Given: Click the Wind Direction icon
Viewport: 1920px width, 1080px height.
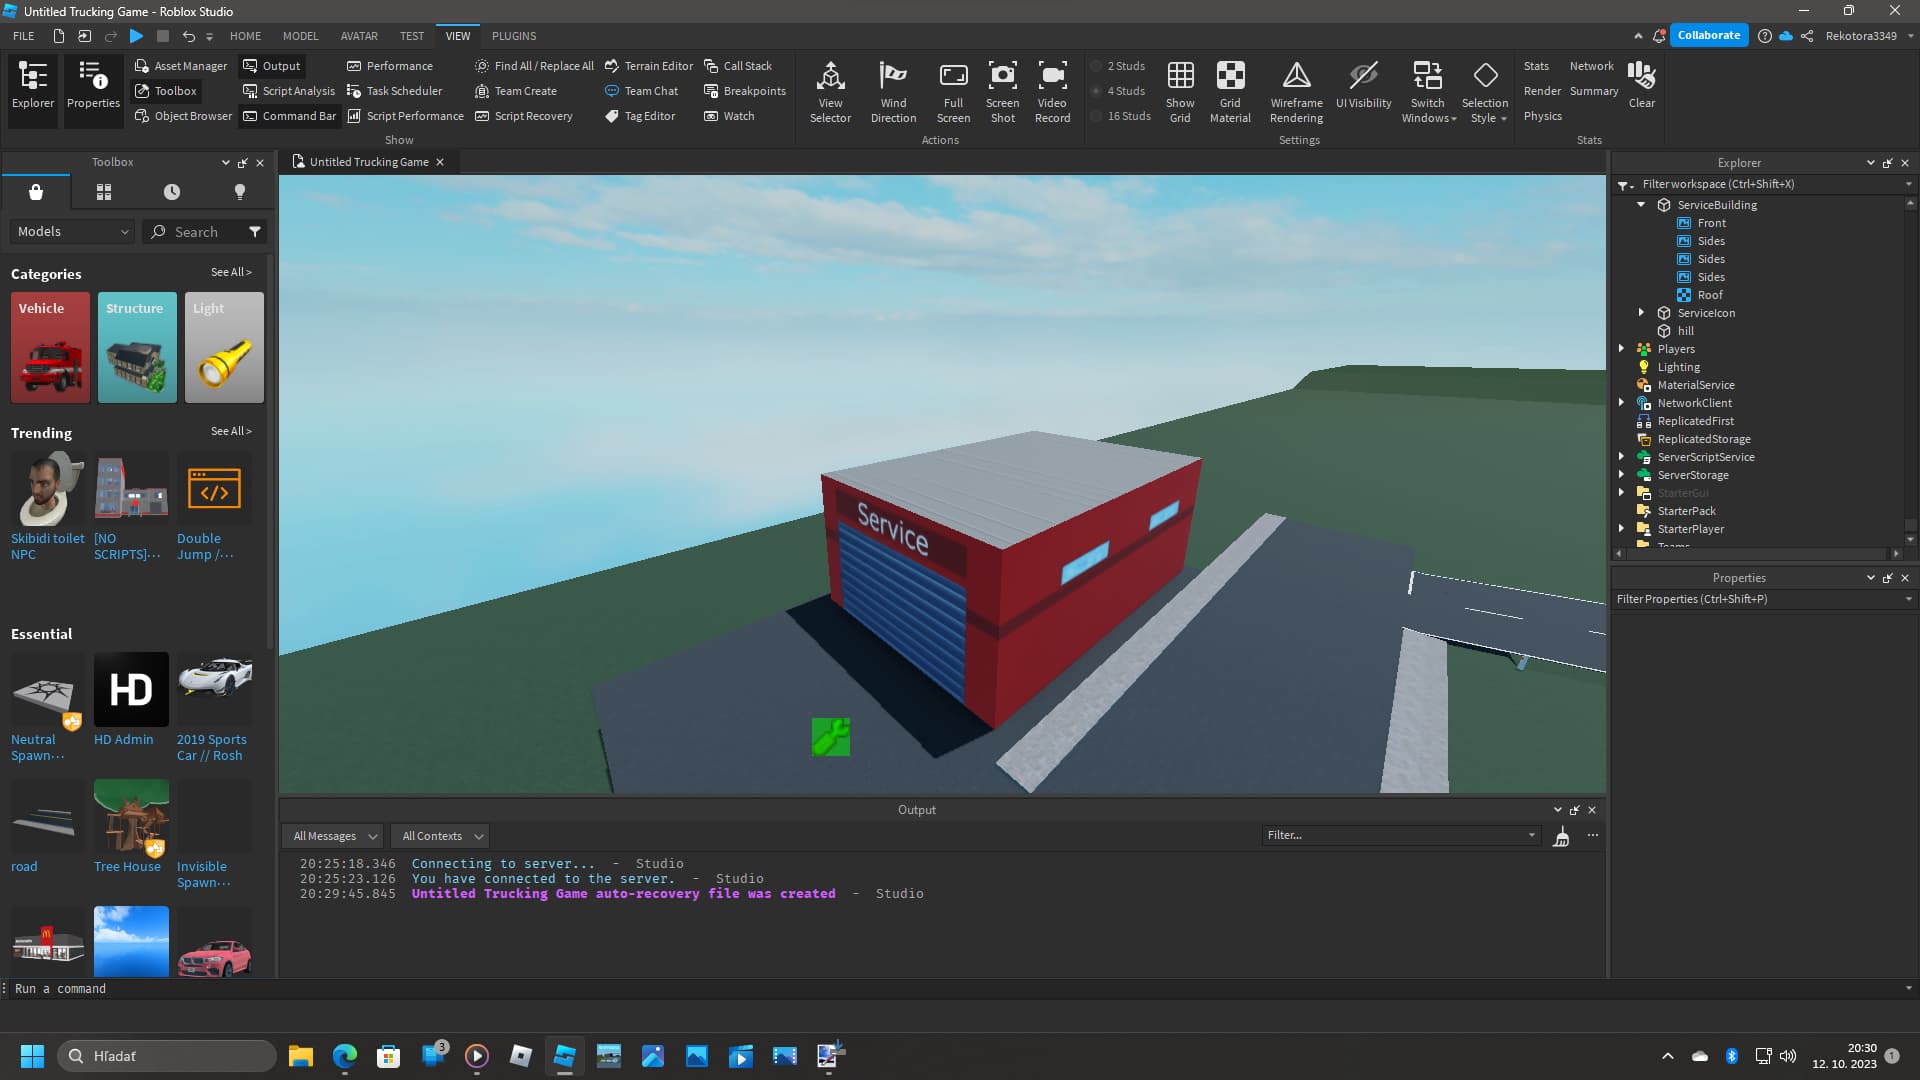Looking at the screenshot, I should click(x=893, y=77).
